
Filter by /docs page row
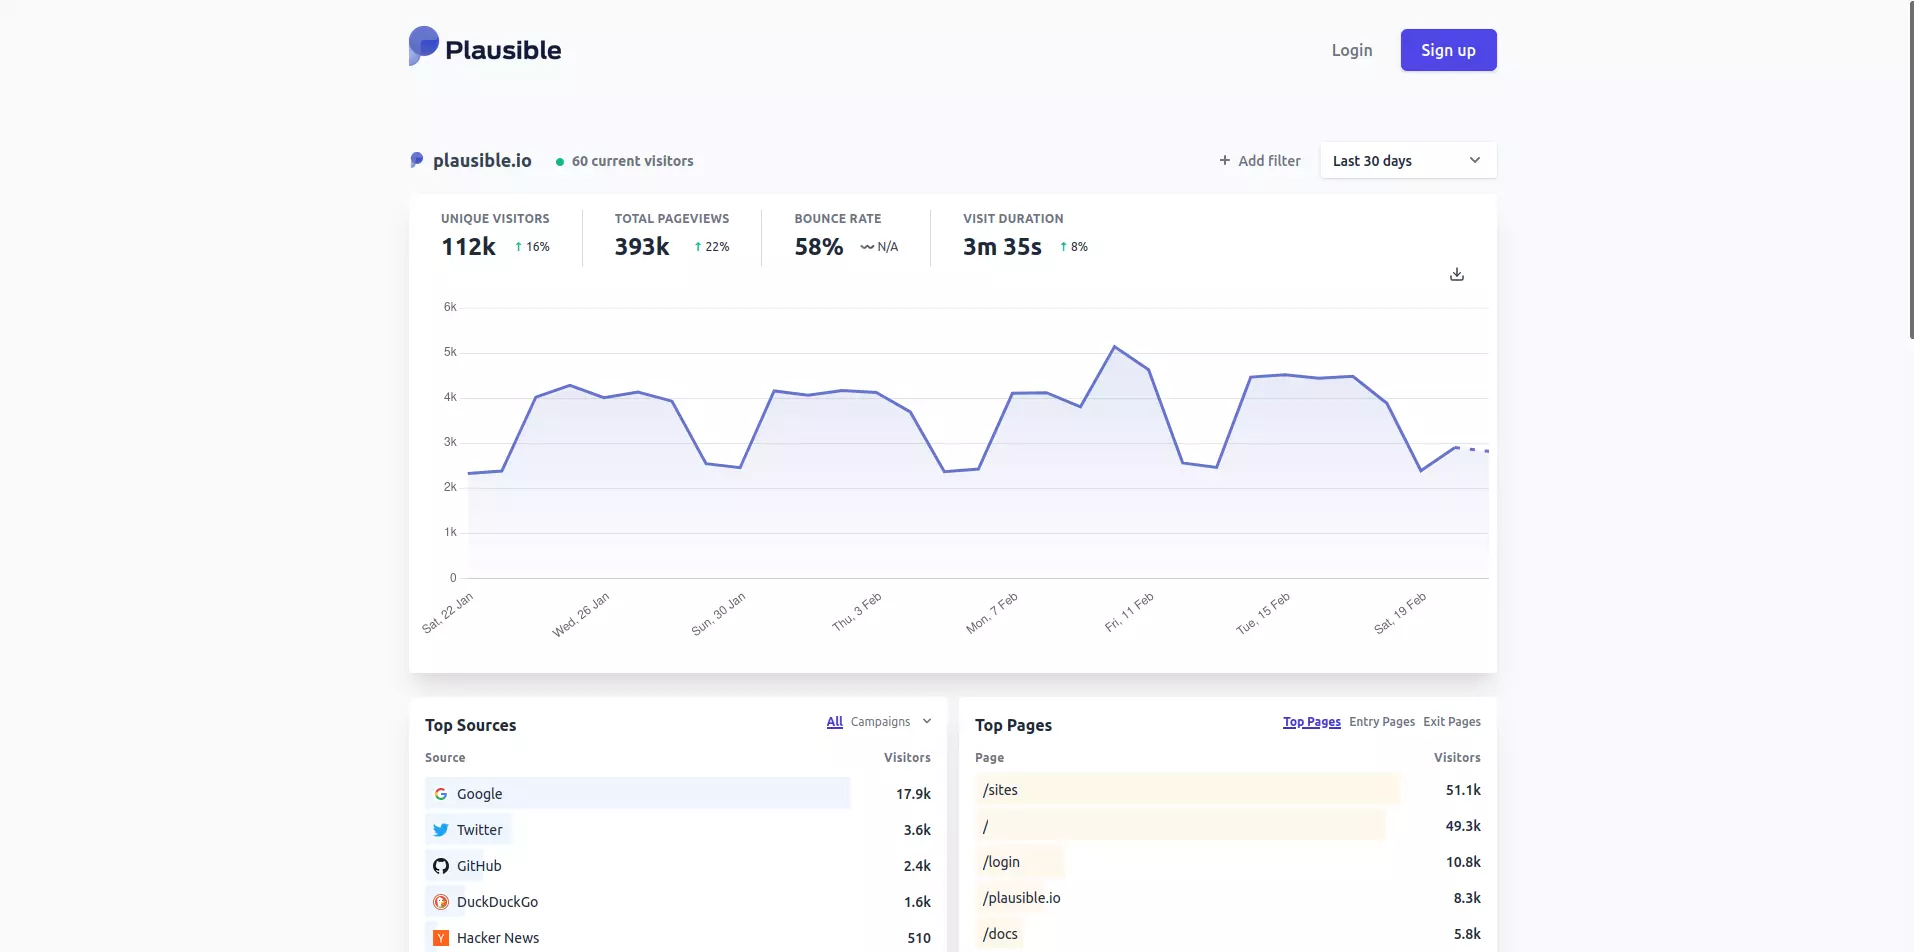(x=1228, y=934)
